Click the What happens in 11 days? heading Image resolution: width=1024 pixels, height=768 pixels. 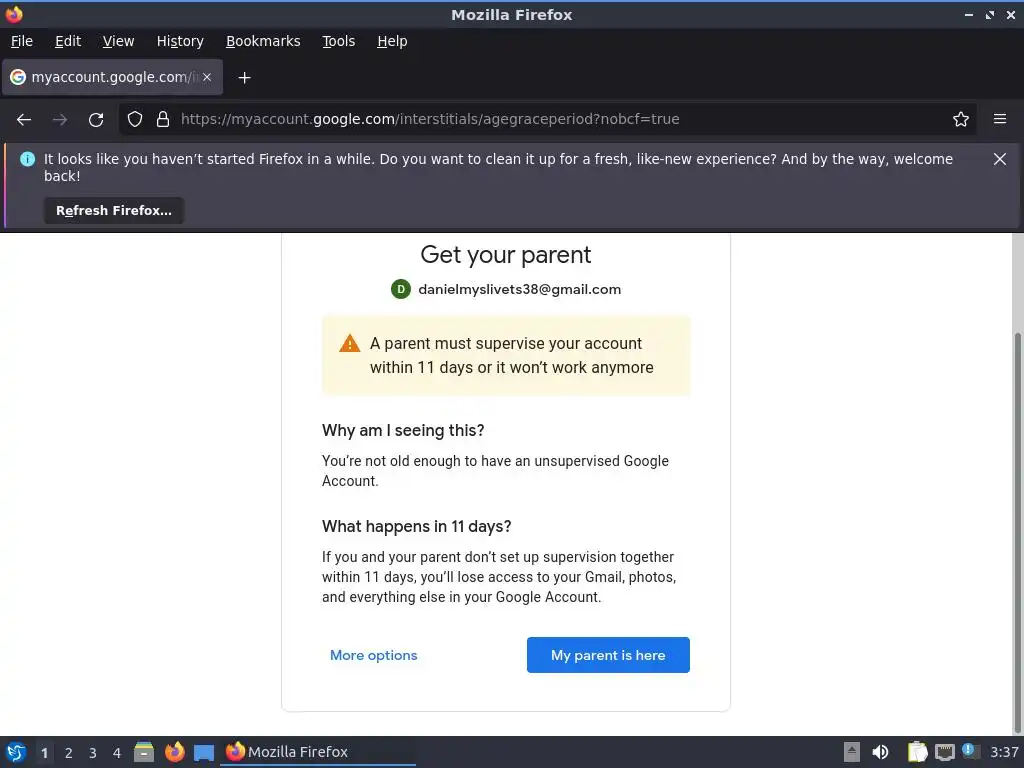point(417,526)
